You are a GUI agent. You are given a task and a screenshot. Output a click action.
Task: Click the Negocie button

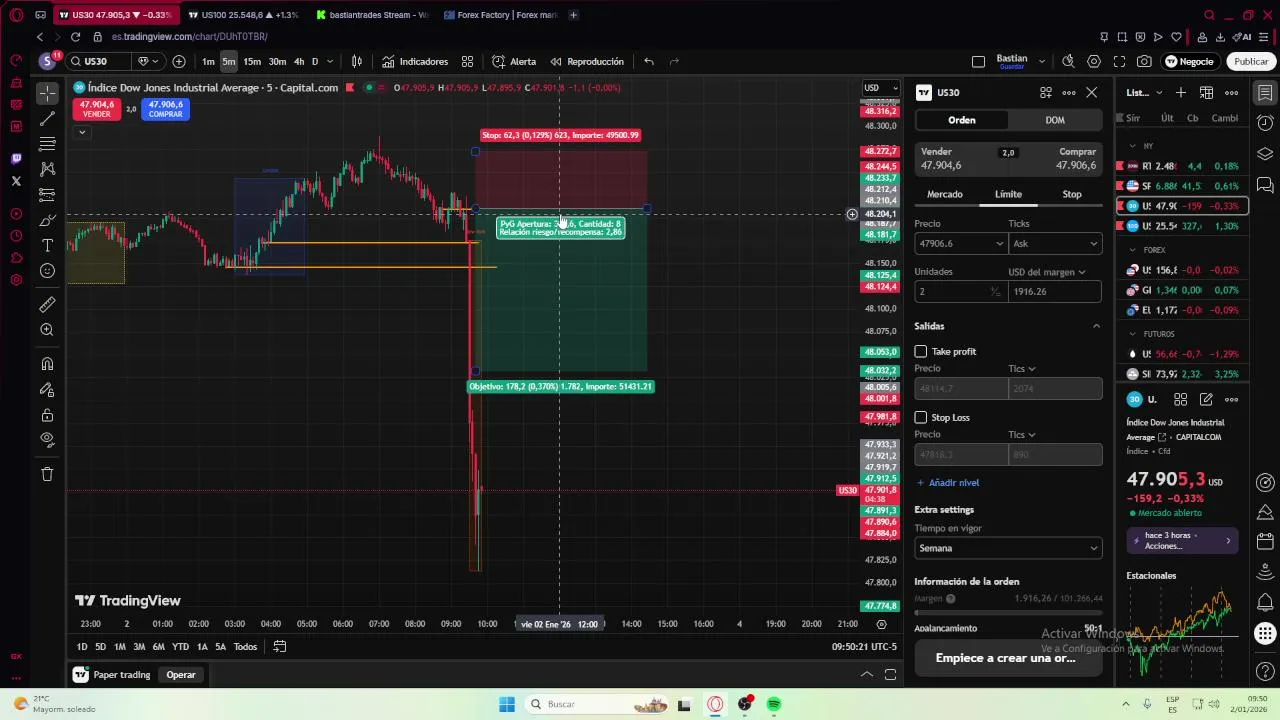pos(1189,62)
